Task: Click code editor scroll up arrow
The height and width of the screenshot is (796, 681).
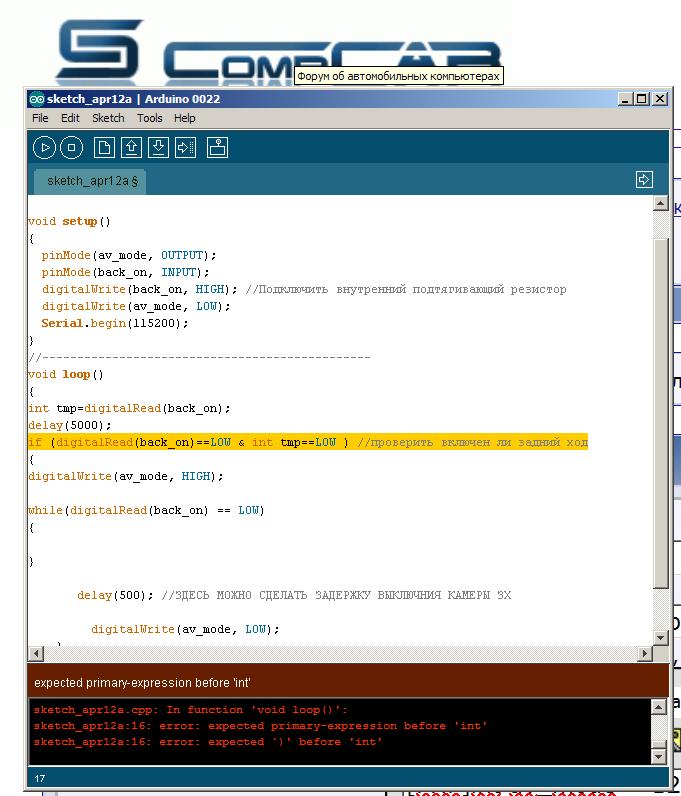Action: point(660,203)
